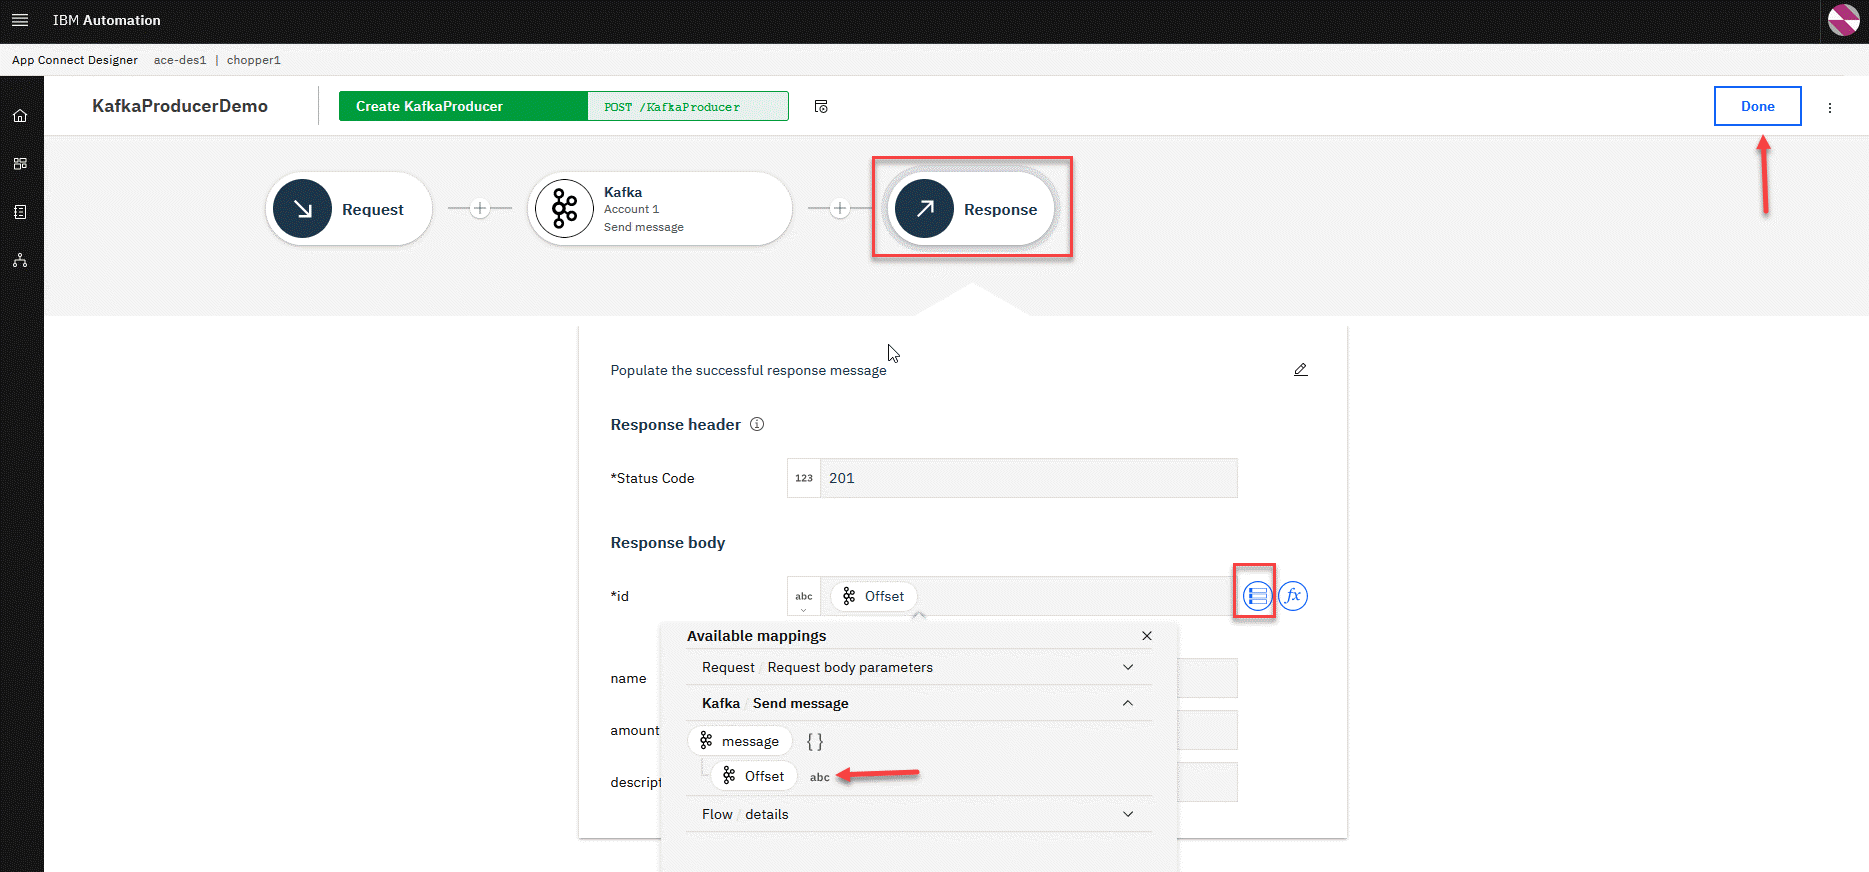Expand Request body parameters section
This screenshot has height=872, width=1869.
pos(1128,667)
